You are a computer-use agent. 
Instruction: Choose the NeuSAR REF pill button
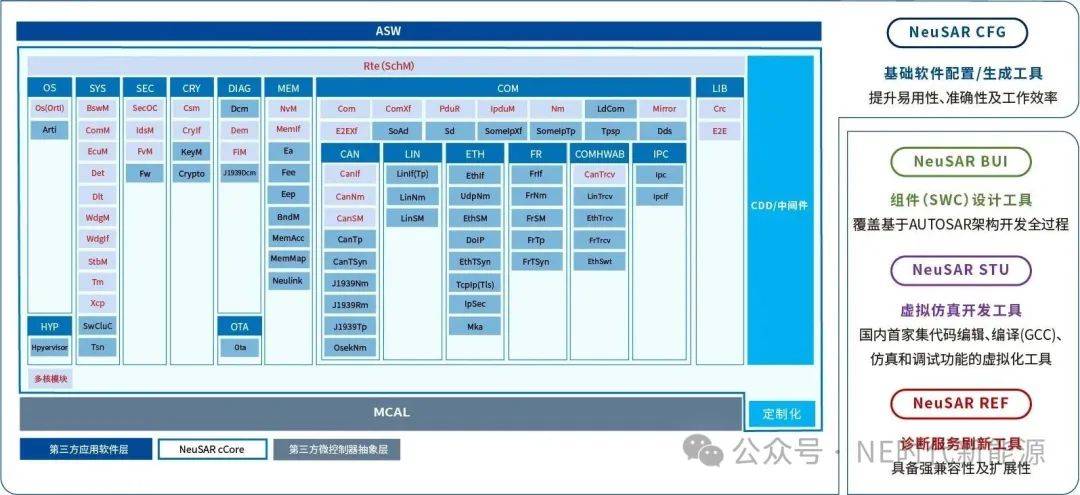click(960, 404)
